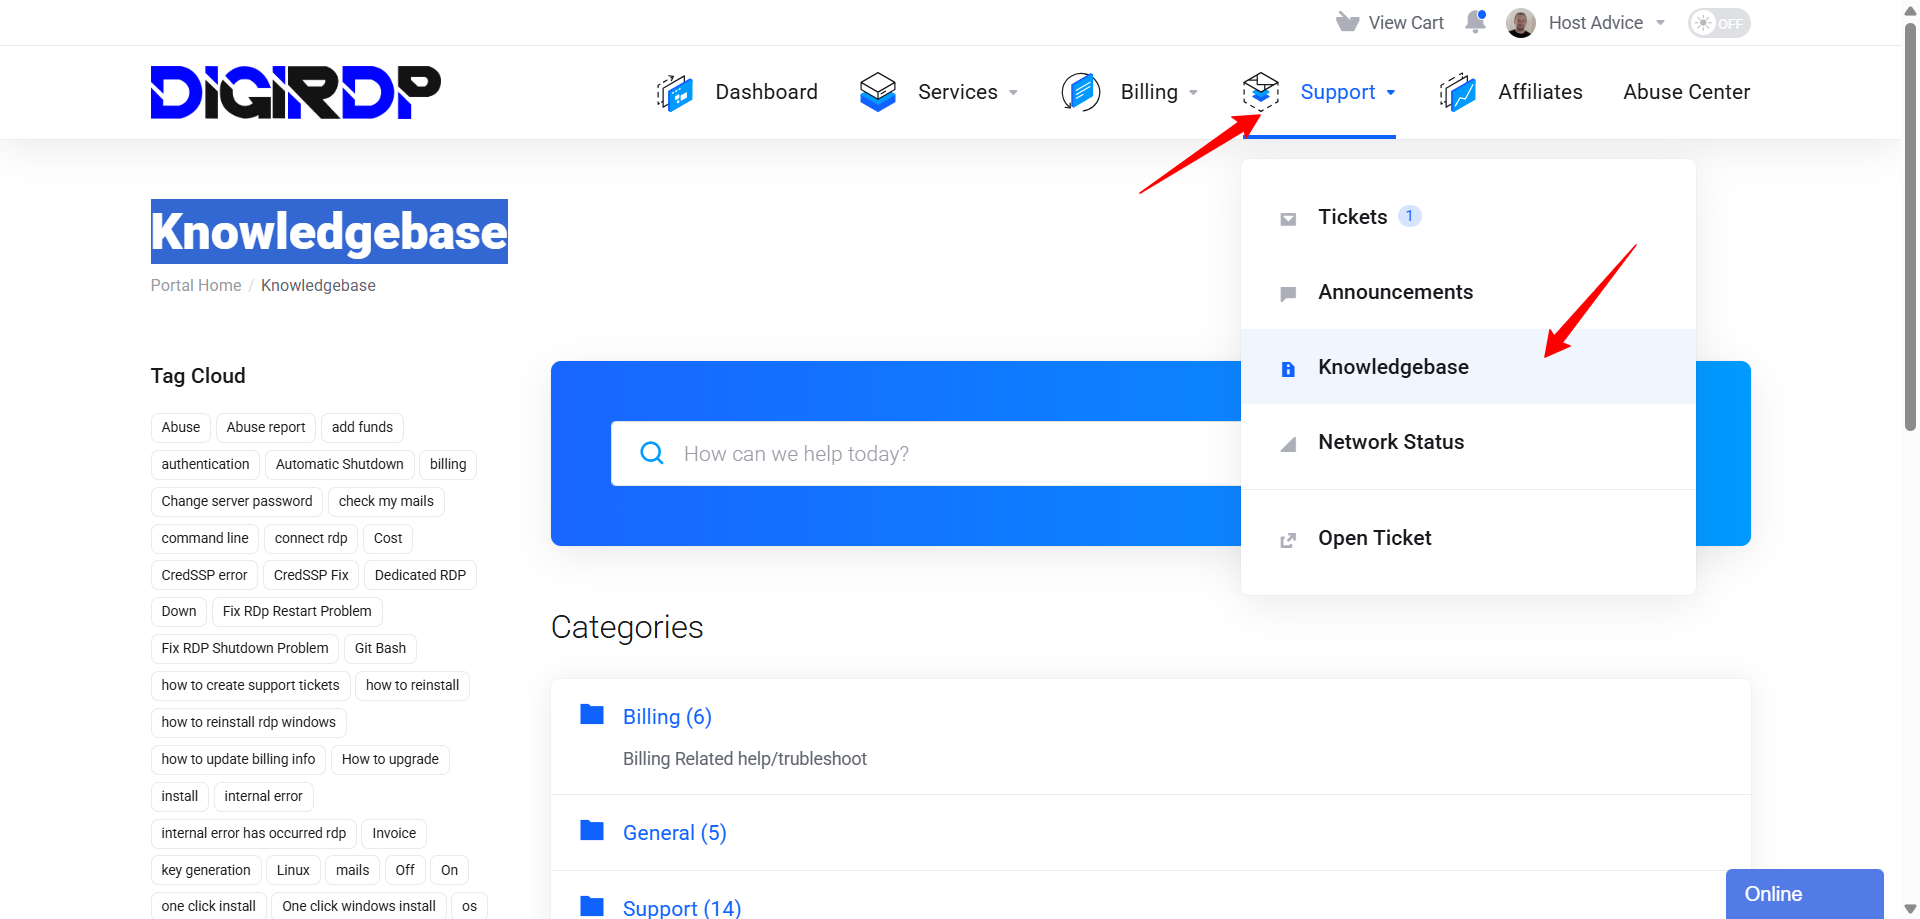1920x919 pixels.
Task: Click the Dashboard icon in navigation
Action: (x=675, y=92)
